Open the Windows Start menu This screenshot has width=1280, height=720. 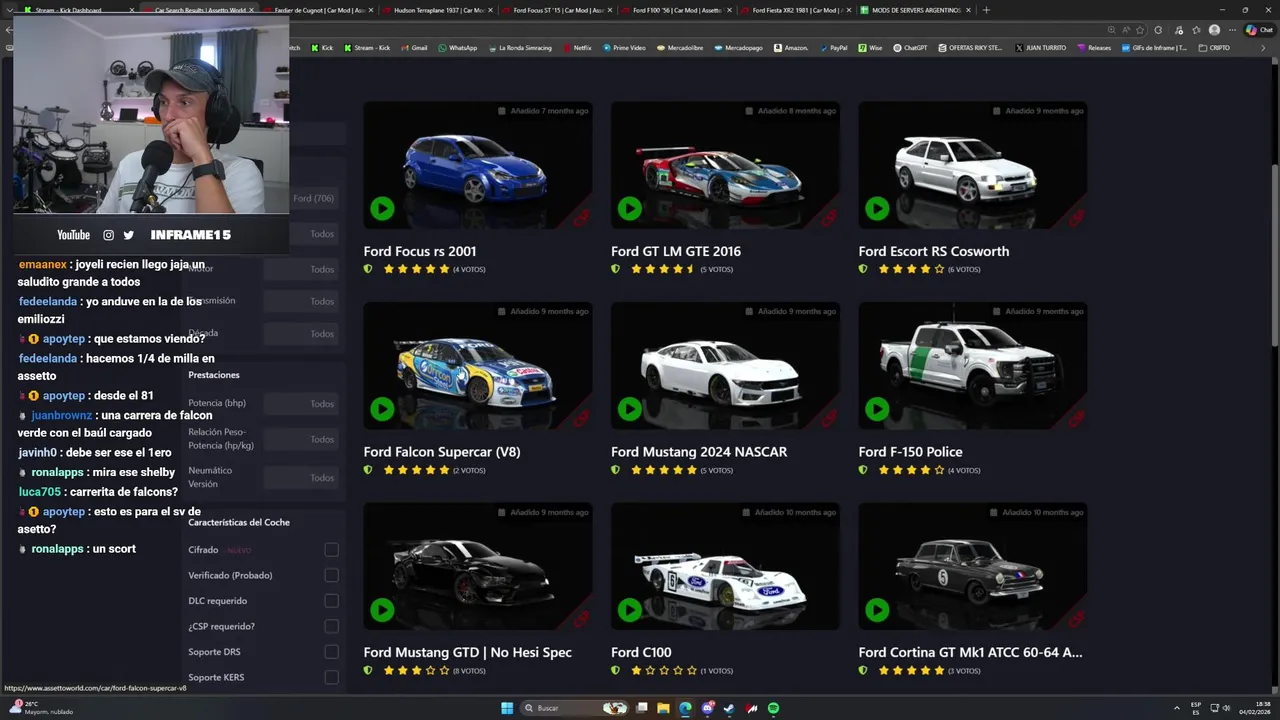coord(507,708)
